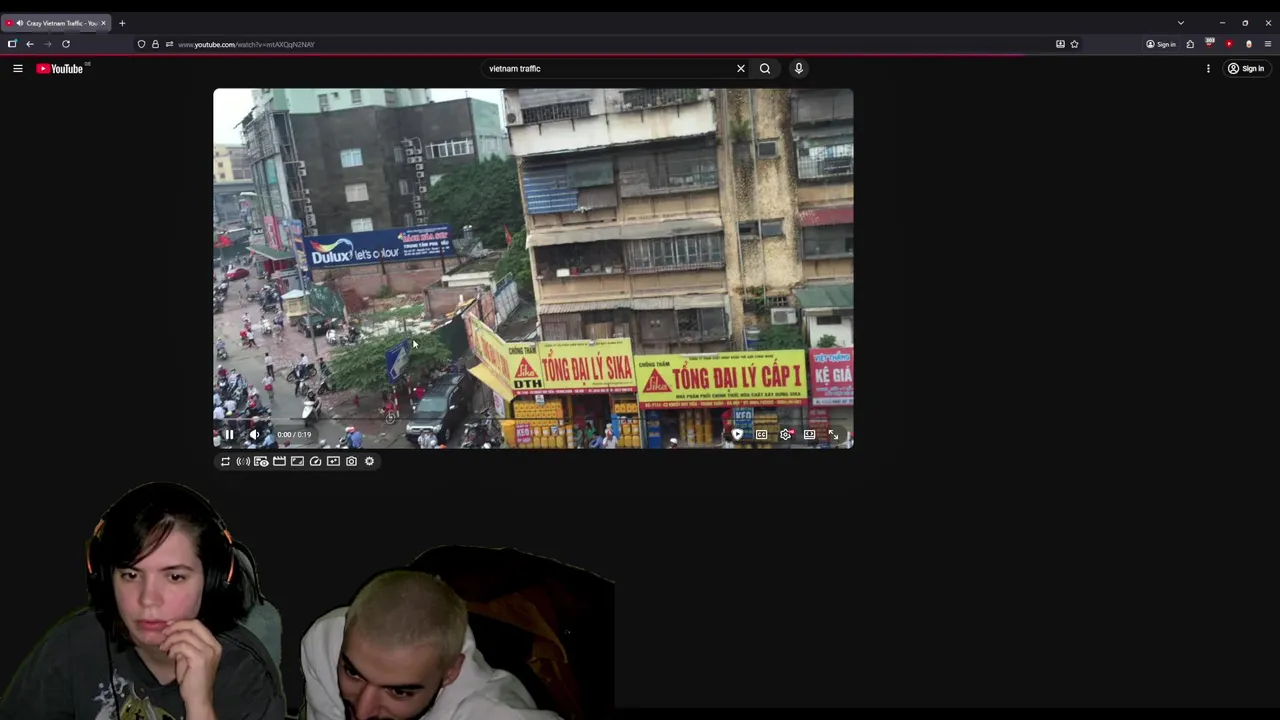Click the screen with eye extension icon
This screenshot has height=720, width=1280.
261,461
